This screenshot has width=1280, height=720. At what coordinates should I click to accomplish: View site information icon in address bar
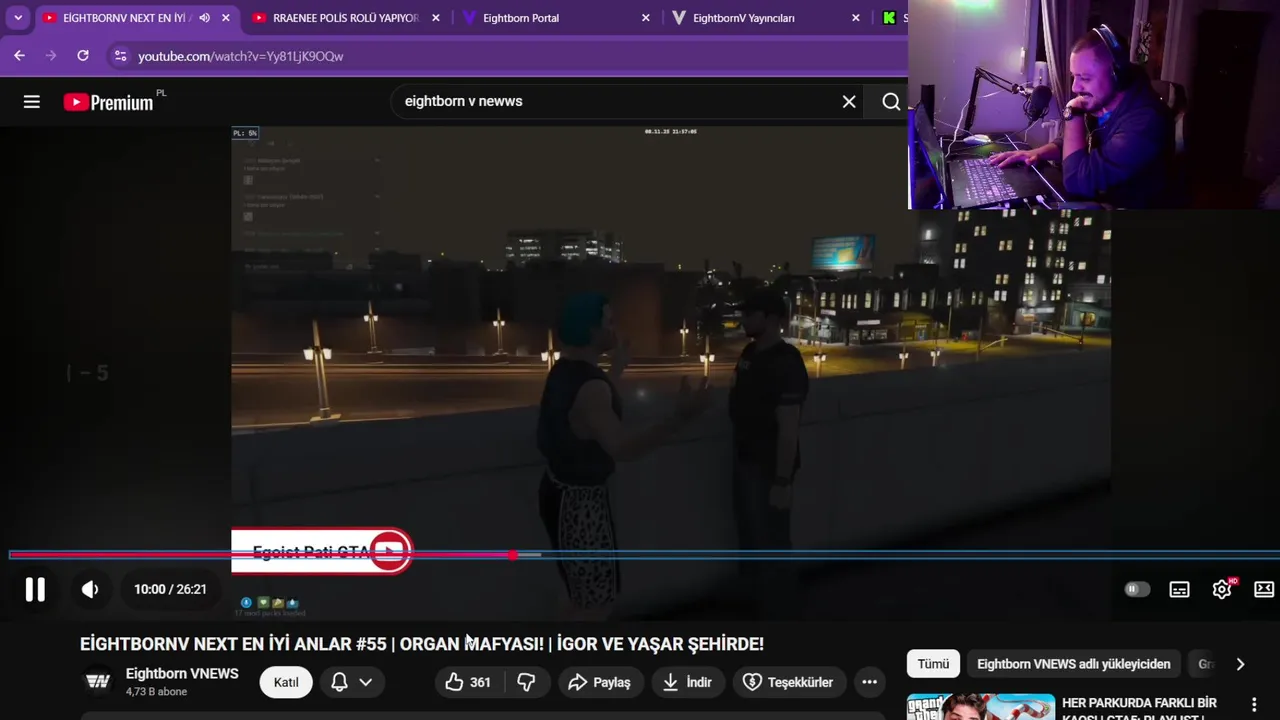tap(120, 56)
